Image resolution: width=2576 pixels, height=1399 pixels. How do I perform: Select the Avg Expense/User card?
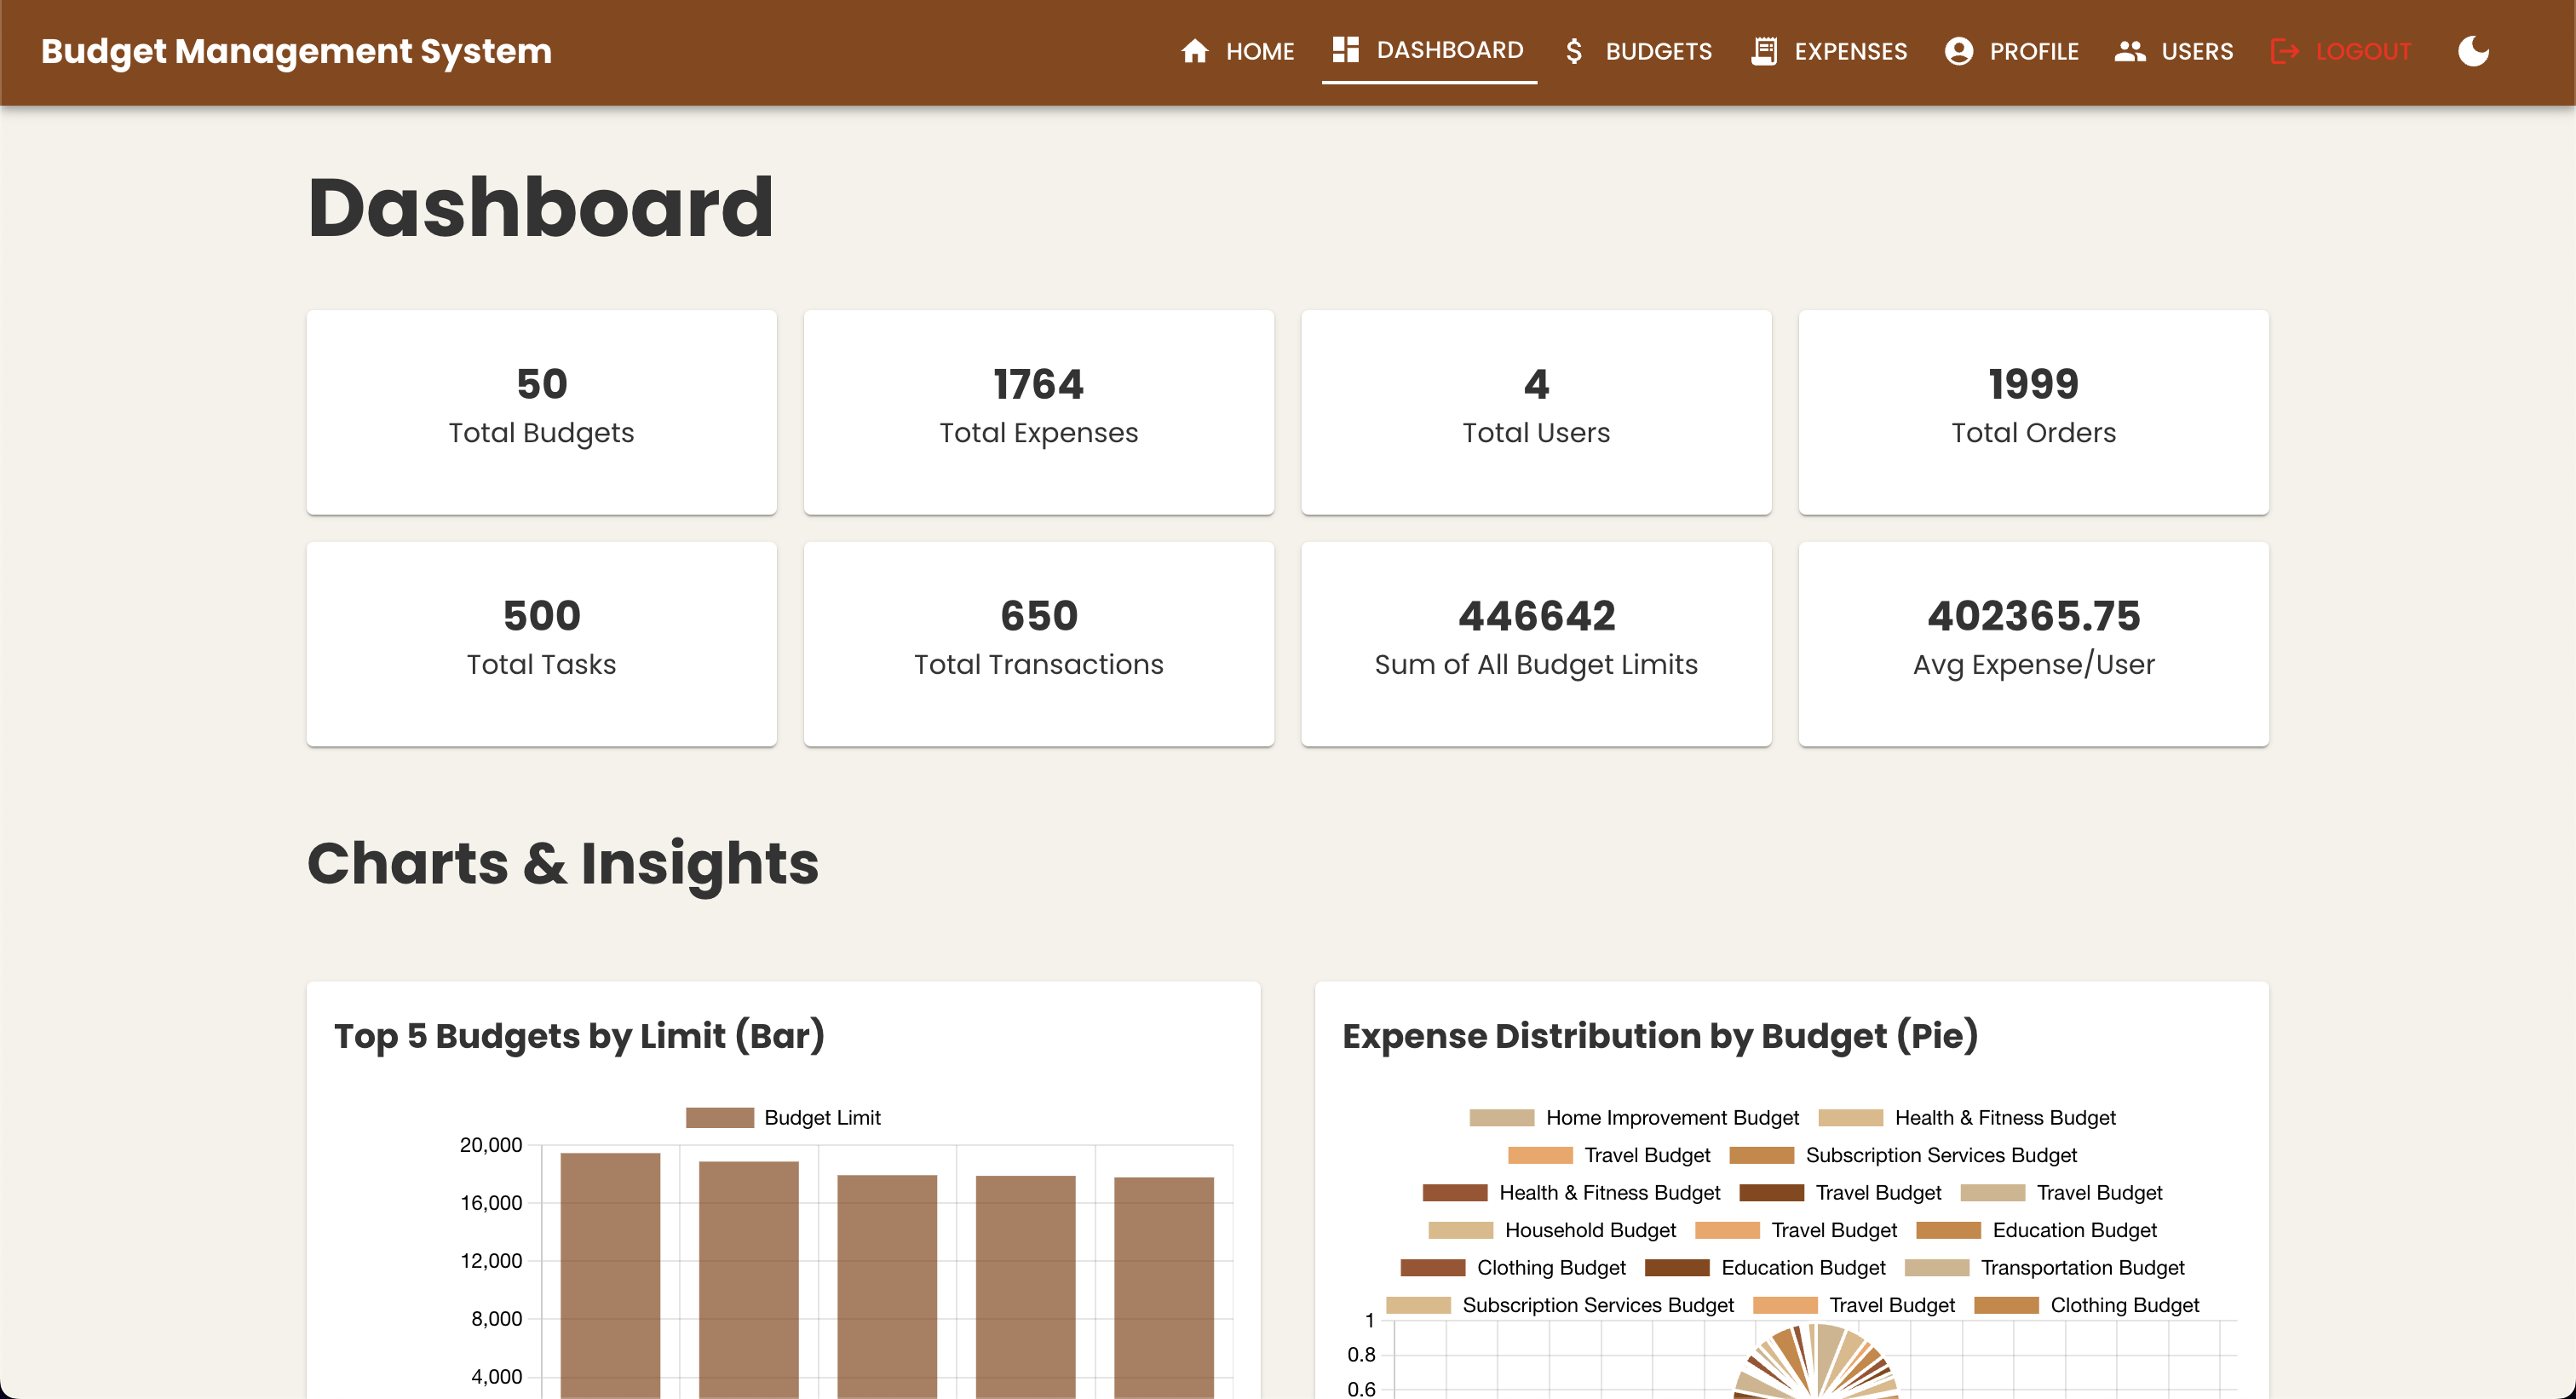[x=2033, y=644]
